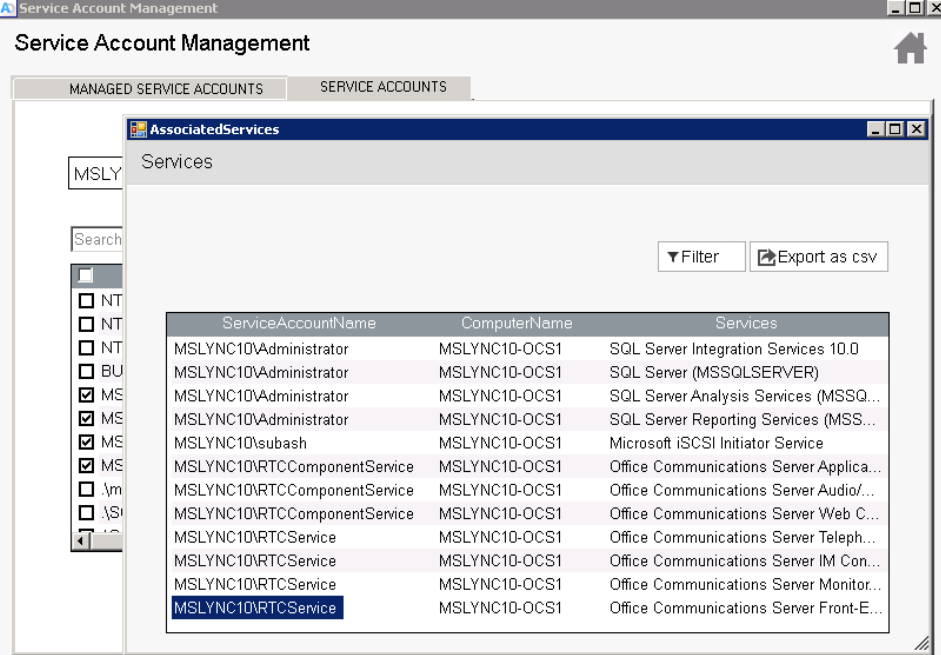
Task: Click the Filter button
Action: click(702, 257)
